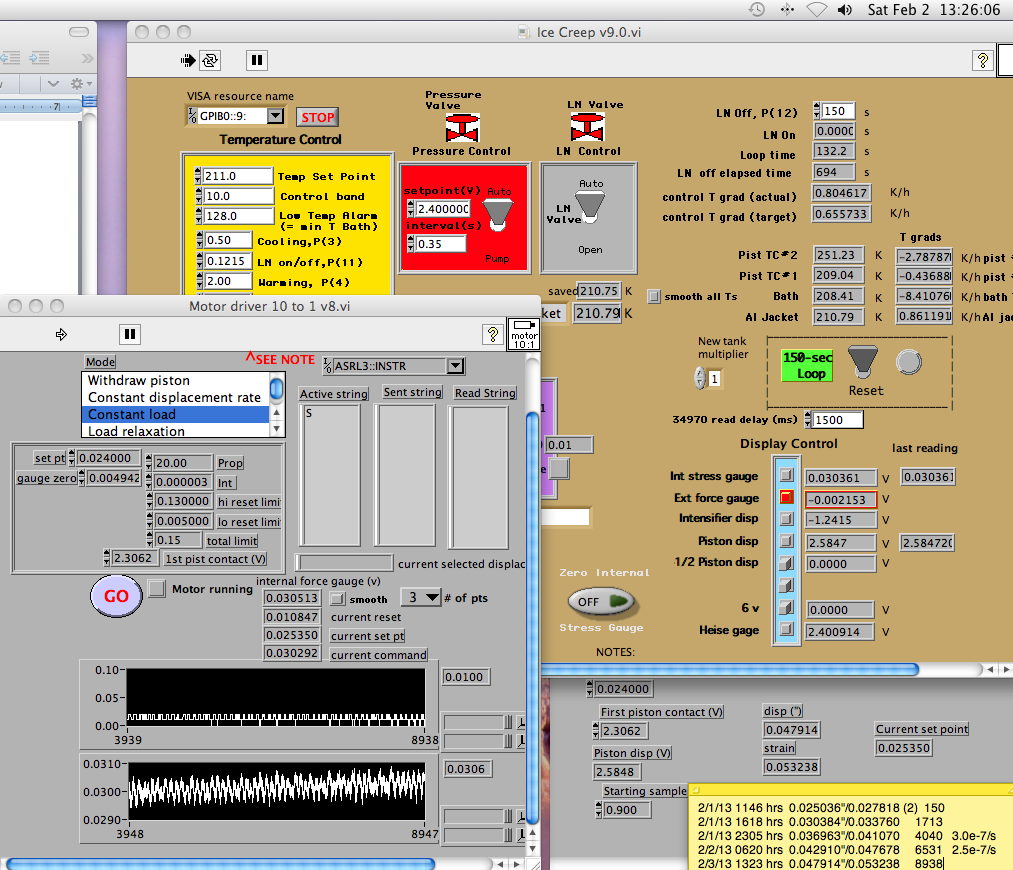
Task: Click the Run arrow in Motor driver window
Action: pyautogui.click(x=61, y=334)
